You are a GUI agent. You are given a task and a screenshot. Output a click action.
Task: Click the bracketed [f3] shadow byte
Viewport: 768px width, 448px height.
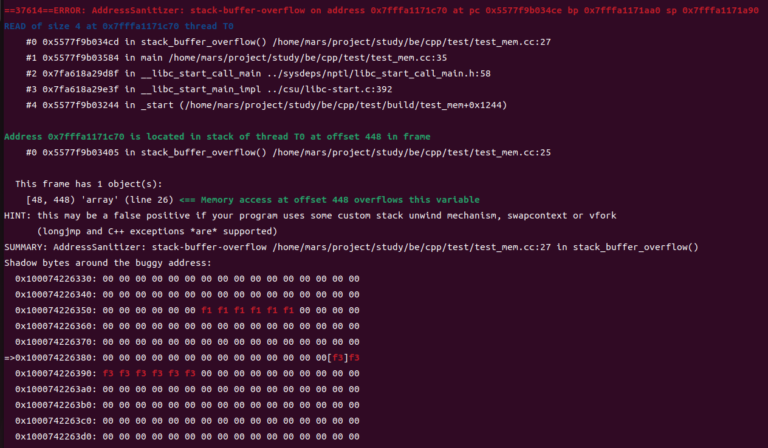337,357
